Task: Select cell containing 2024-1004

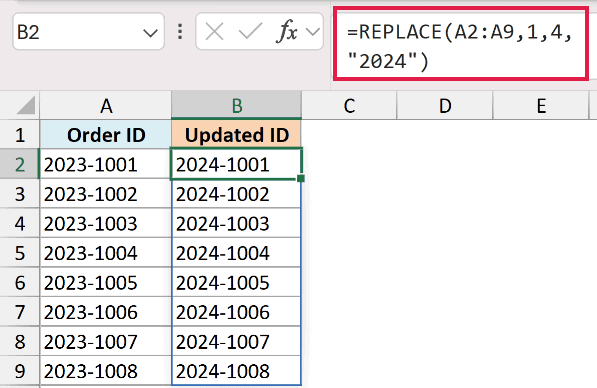Action: (236, 253)
